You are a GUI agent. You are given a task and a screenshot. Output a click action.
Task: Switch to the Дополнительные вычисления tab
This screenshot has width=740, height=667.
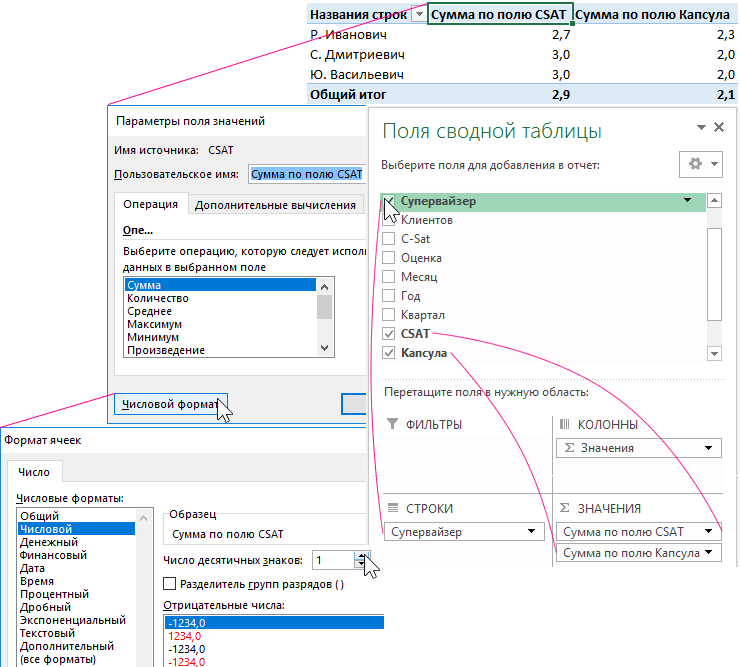pos(275,205)
